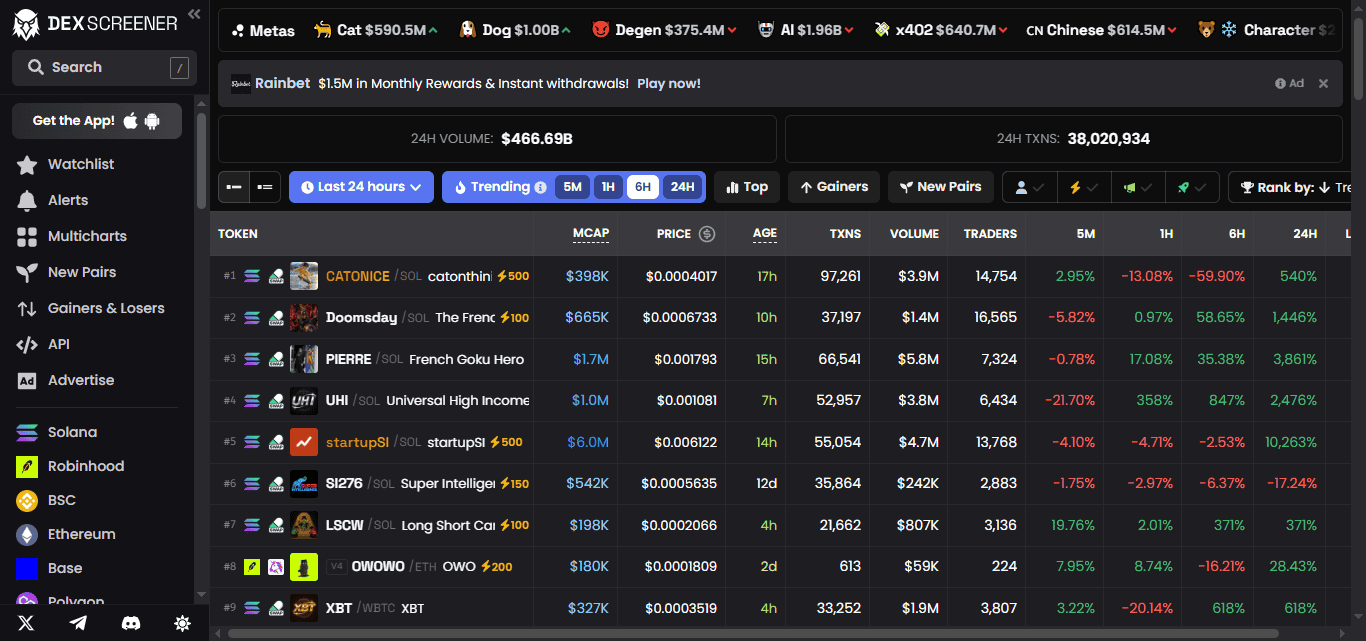Image resolution: width=1366 pixels, height=641 pixels.
Task: Set the Trending period to 5M
Action: click(x=572, y=187)
